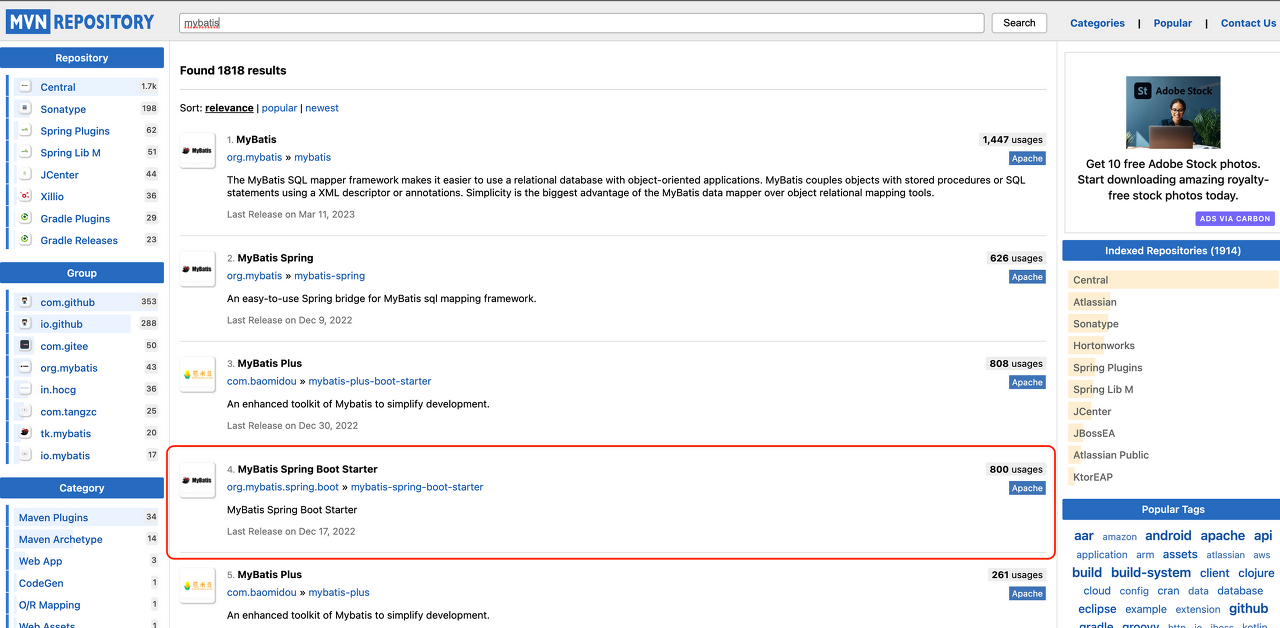The height and width of the screenshot is (628, 1280).
Task: Open Contact Us in top navigation
Action: (1248, 23)
